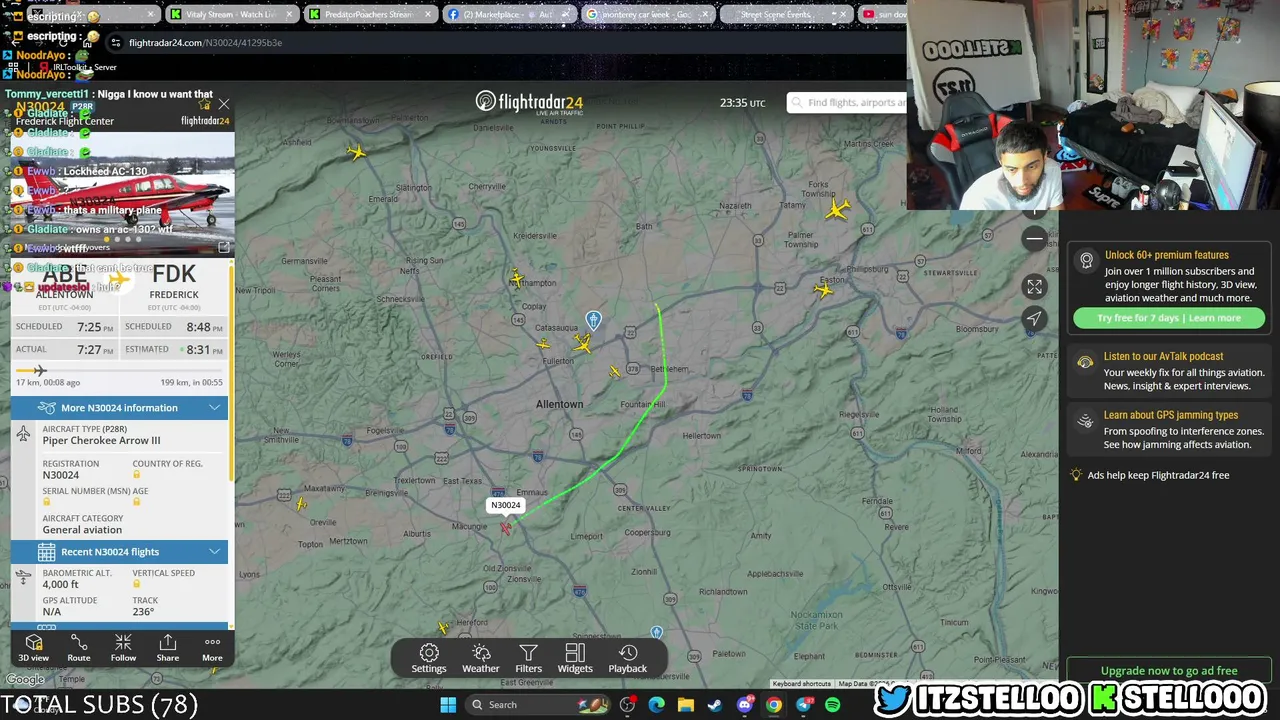The image size is (1280, 720).
Task: Close the Vitaly Stream tab
Action: point(289,15)
